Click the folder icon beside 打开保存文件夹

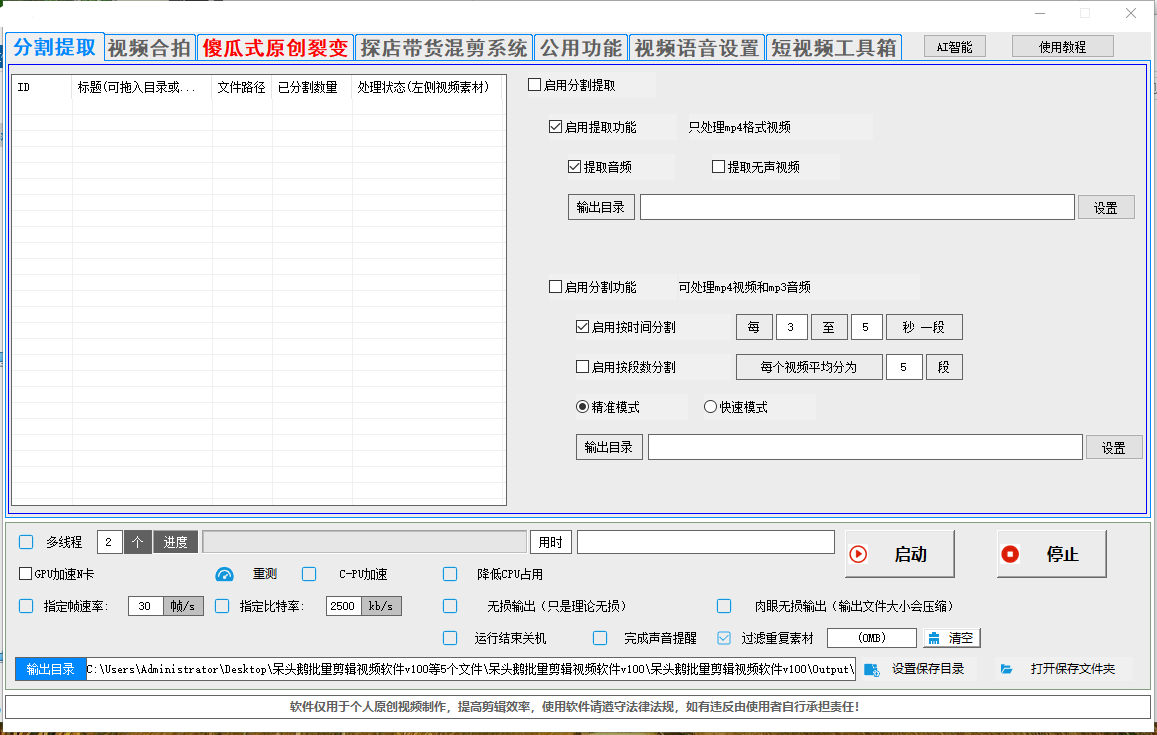click(1006, 668)
